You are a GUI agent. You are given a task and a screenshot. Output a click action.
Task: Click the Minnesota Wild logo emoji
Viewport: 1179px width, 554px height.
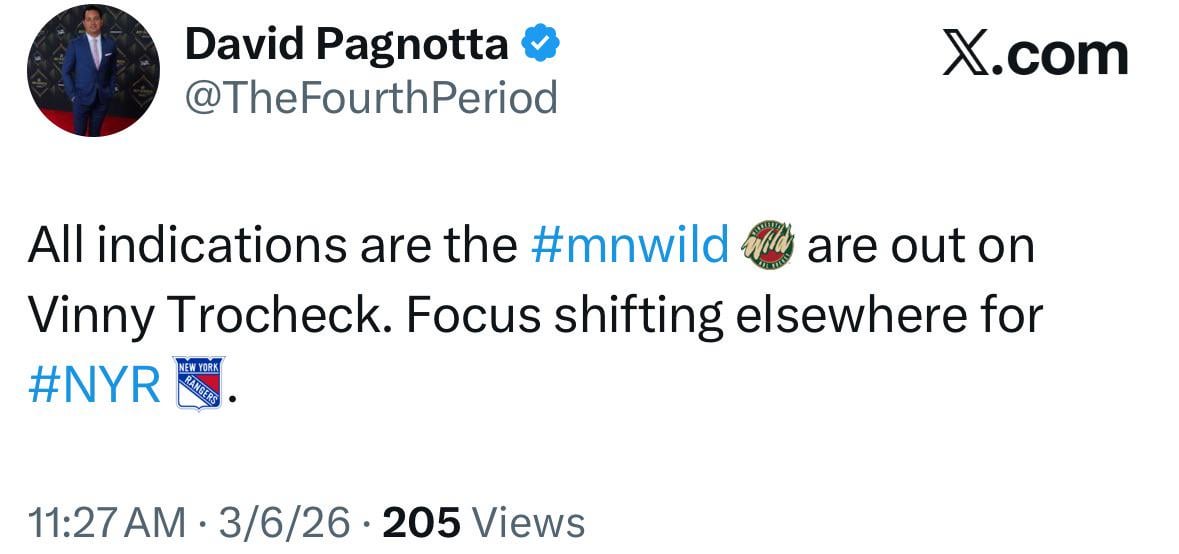point(769,244)
